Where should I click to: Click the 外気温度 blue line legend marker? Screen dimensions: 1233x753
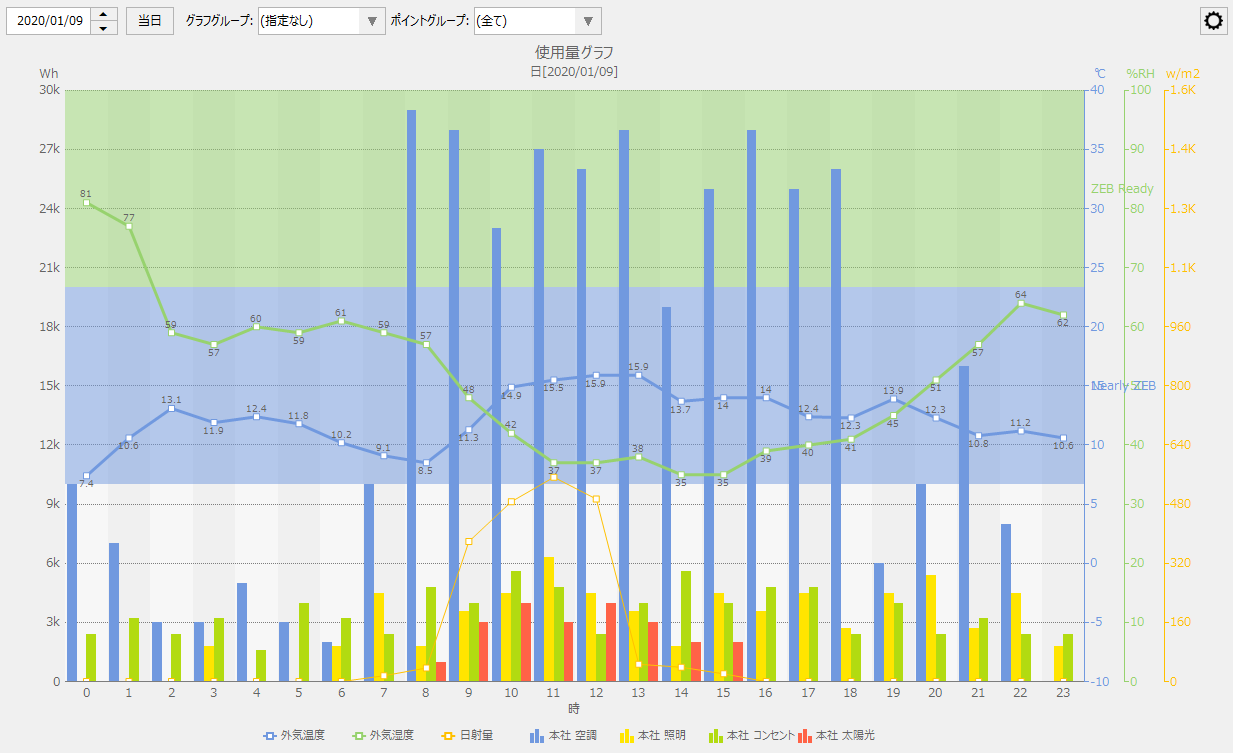[269, 736]
